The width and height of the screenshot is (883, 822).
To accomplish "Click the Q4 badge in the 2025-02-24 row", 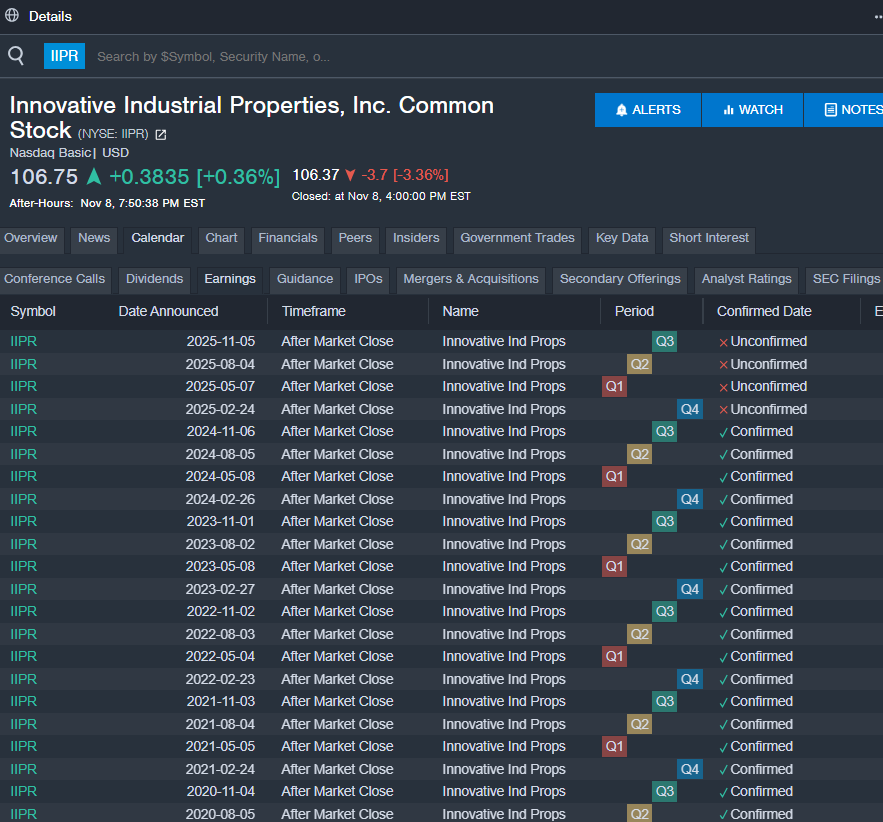I will click(689, 409).
